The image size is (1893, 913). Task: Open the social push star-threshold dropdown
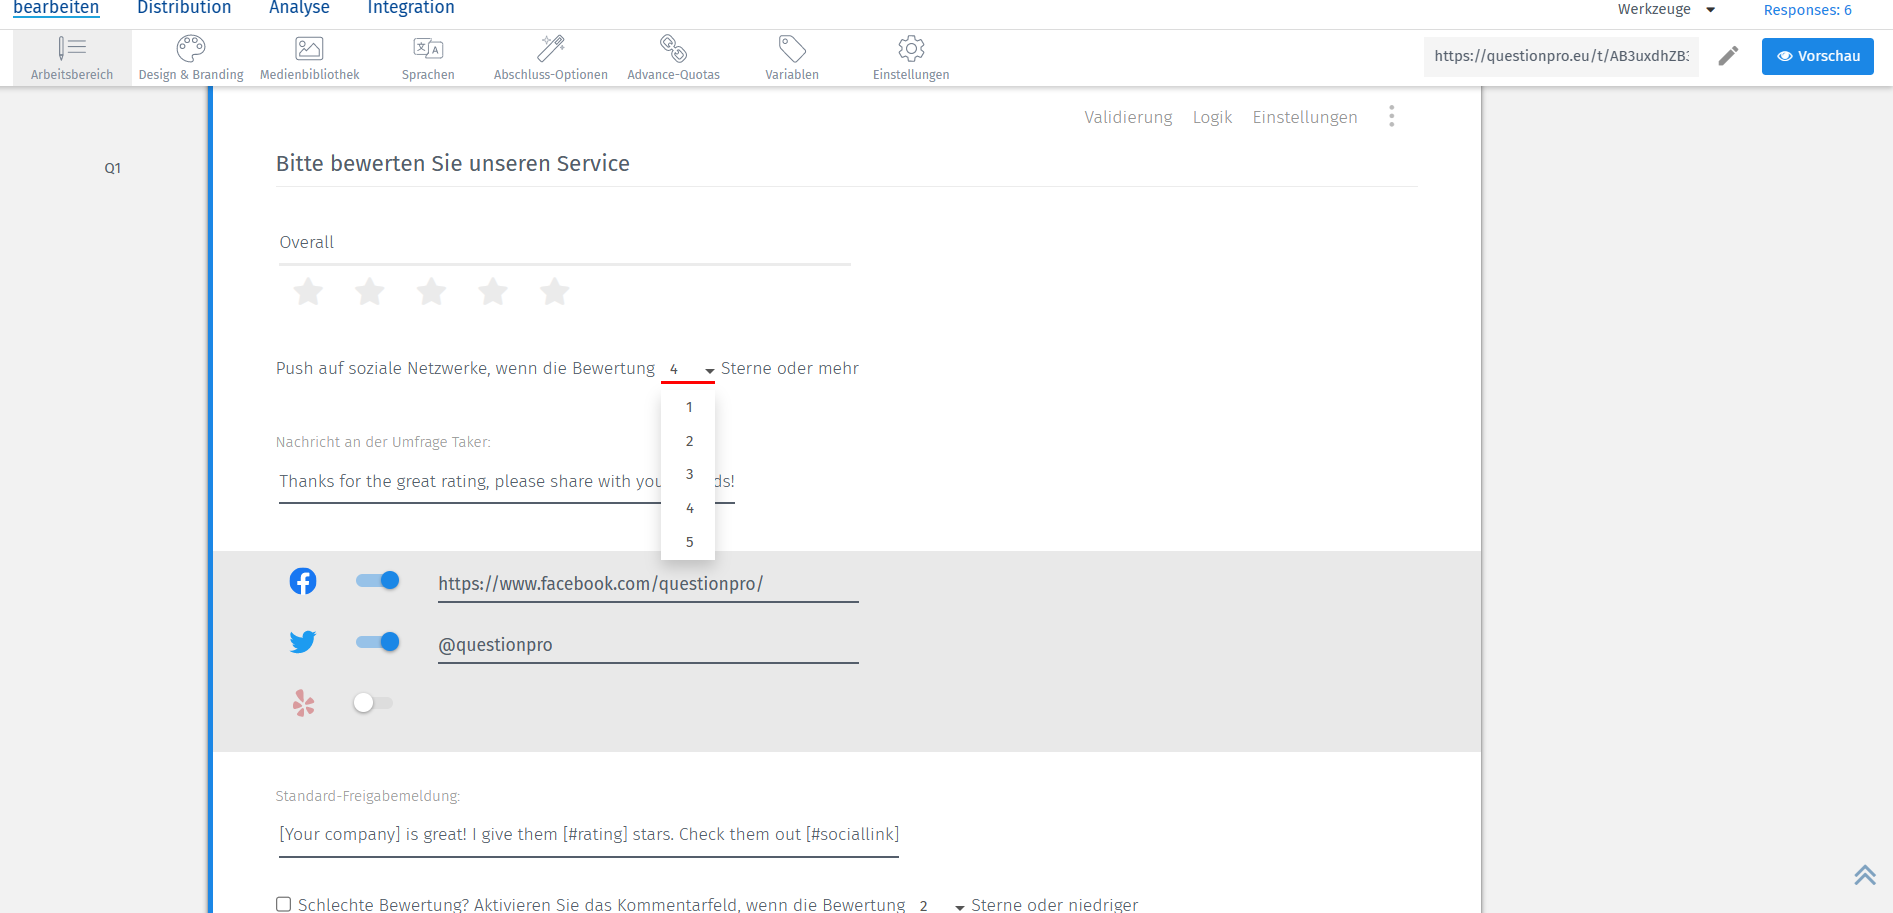(688, 369)
